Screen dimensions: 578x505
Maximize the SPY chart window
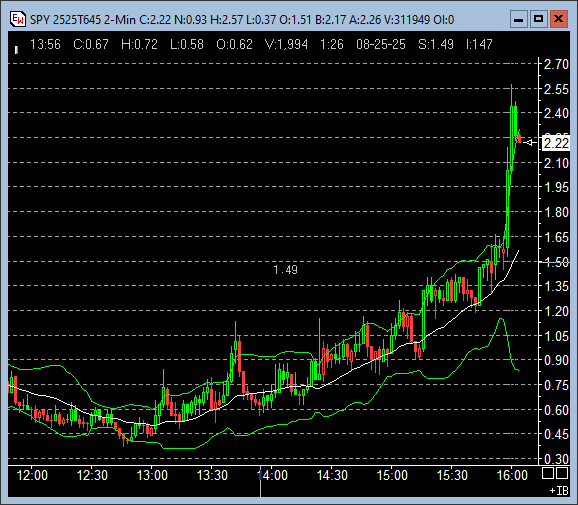[538, 19]
